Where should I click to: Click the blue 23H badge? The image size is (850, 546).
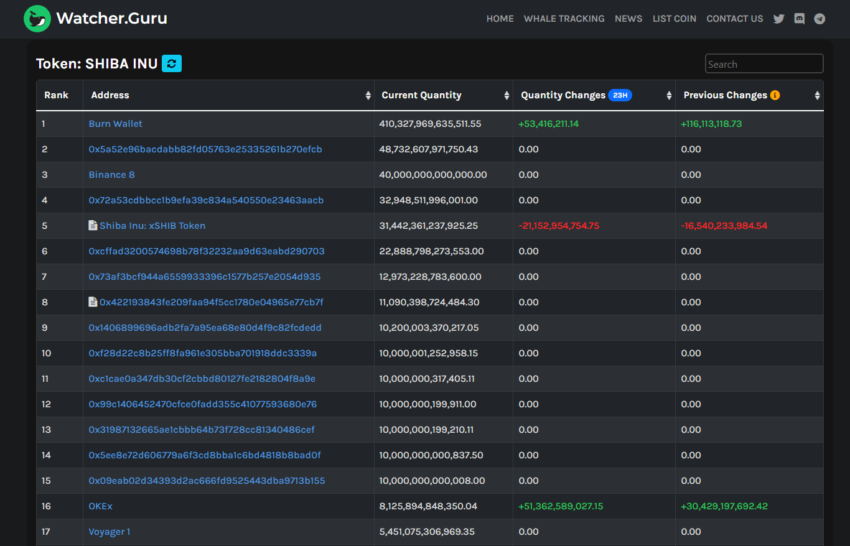[x=620, y=96]
